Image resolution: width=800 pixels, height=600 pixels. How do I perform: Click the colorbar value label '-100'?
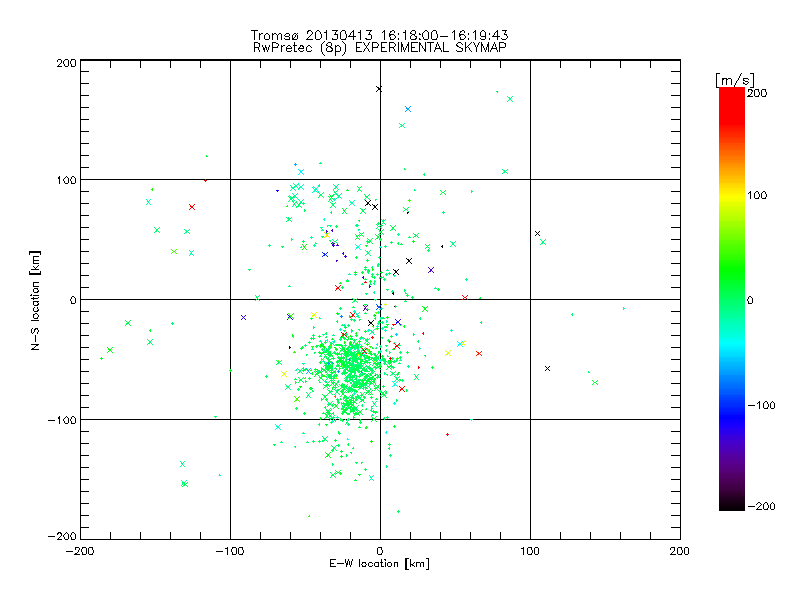click(761, 405)
